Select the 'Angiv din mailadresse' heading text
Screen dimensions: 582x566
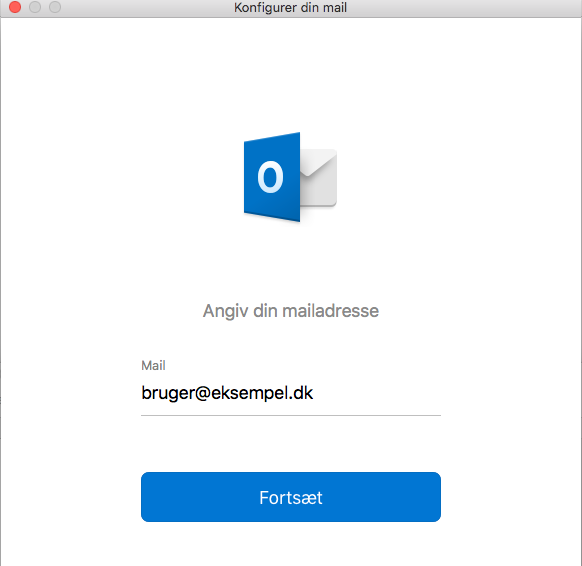[291, 311]
